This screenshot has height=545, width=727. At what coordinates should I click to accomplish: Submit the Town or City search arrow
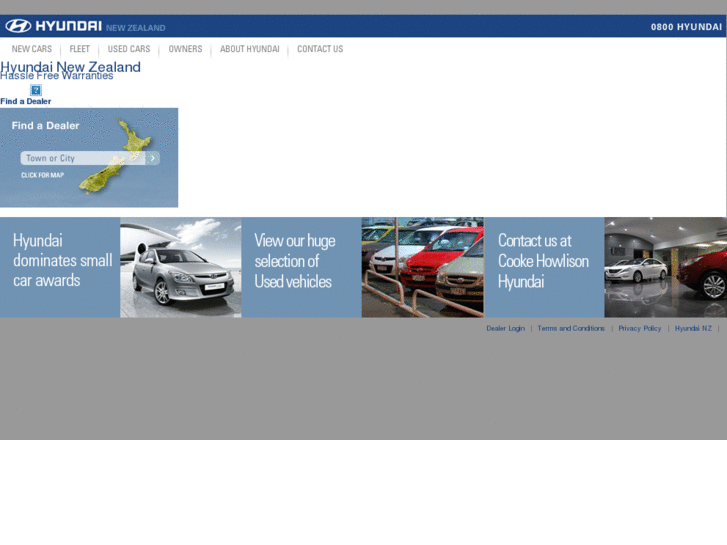[153, 158]
